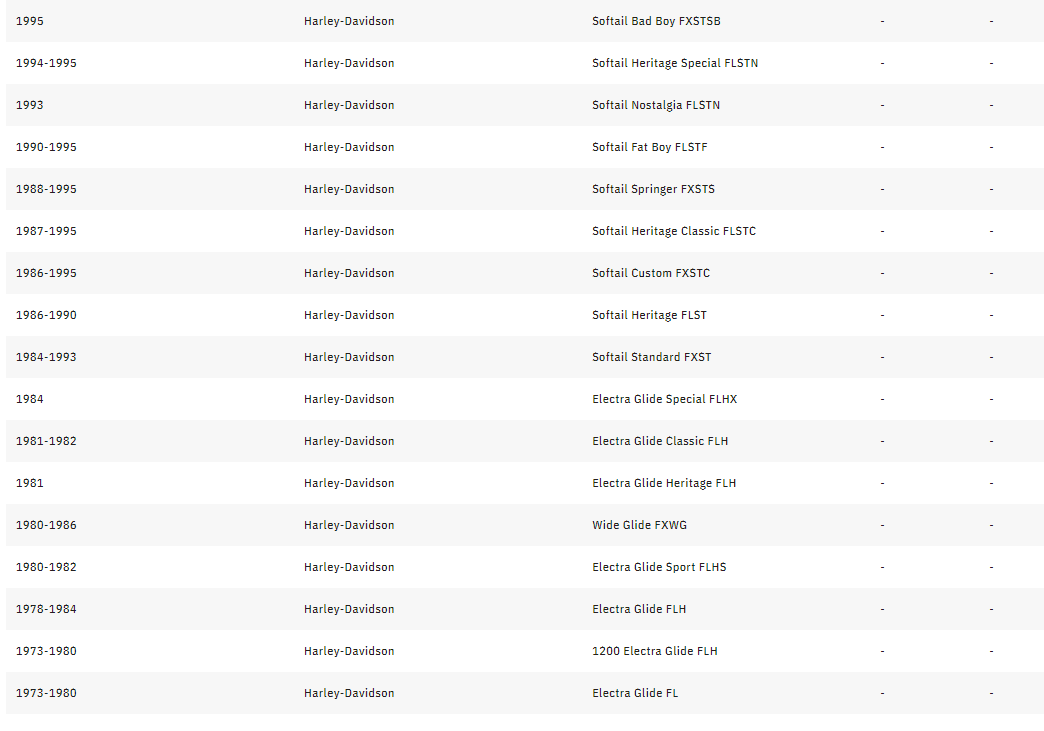Select 'Softail Custom FXSTC' model text
Screen dimensions: 1044x731
651,273
